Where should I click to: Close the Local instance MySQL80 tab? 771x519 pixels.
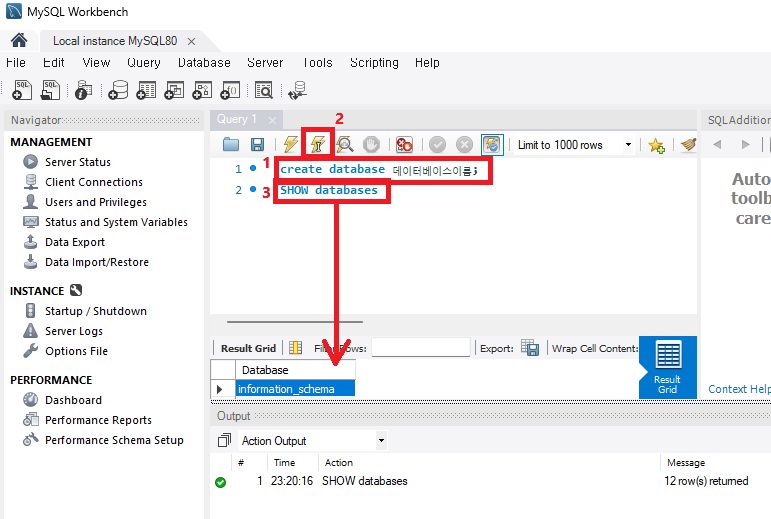(x=191, y=41)
